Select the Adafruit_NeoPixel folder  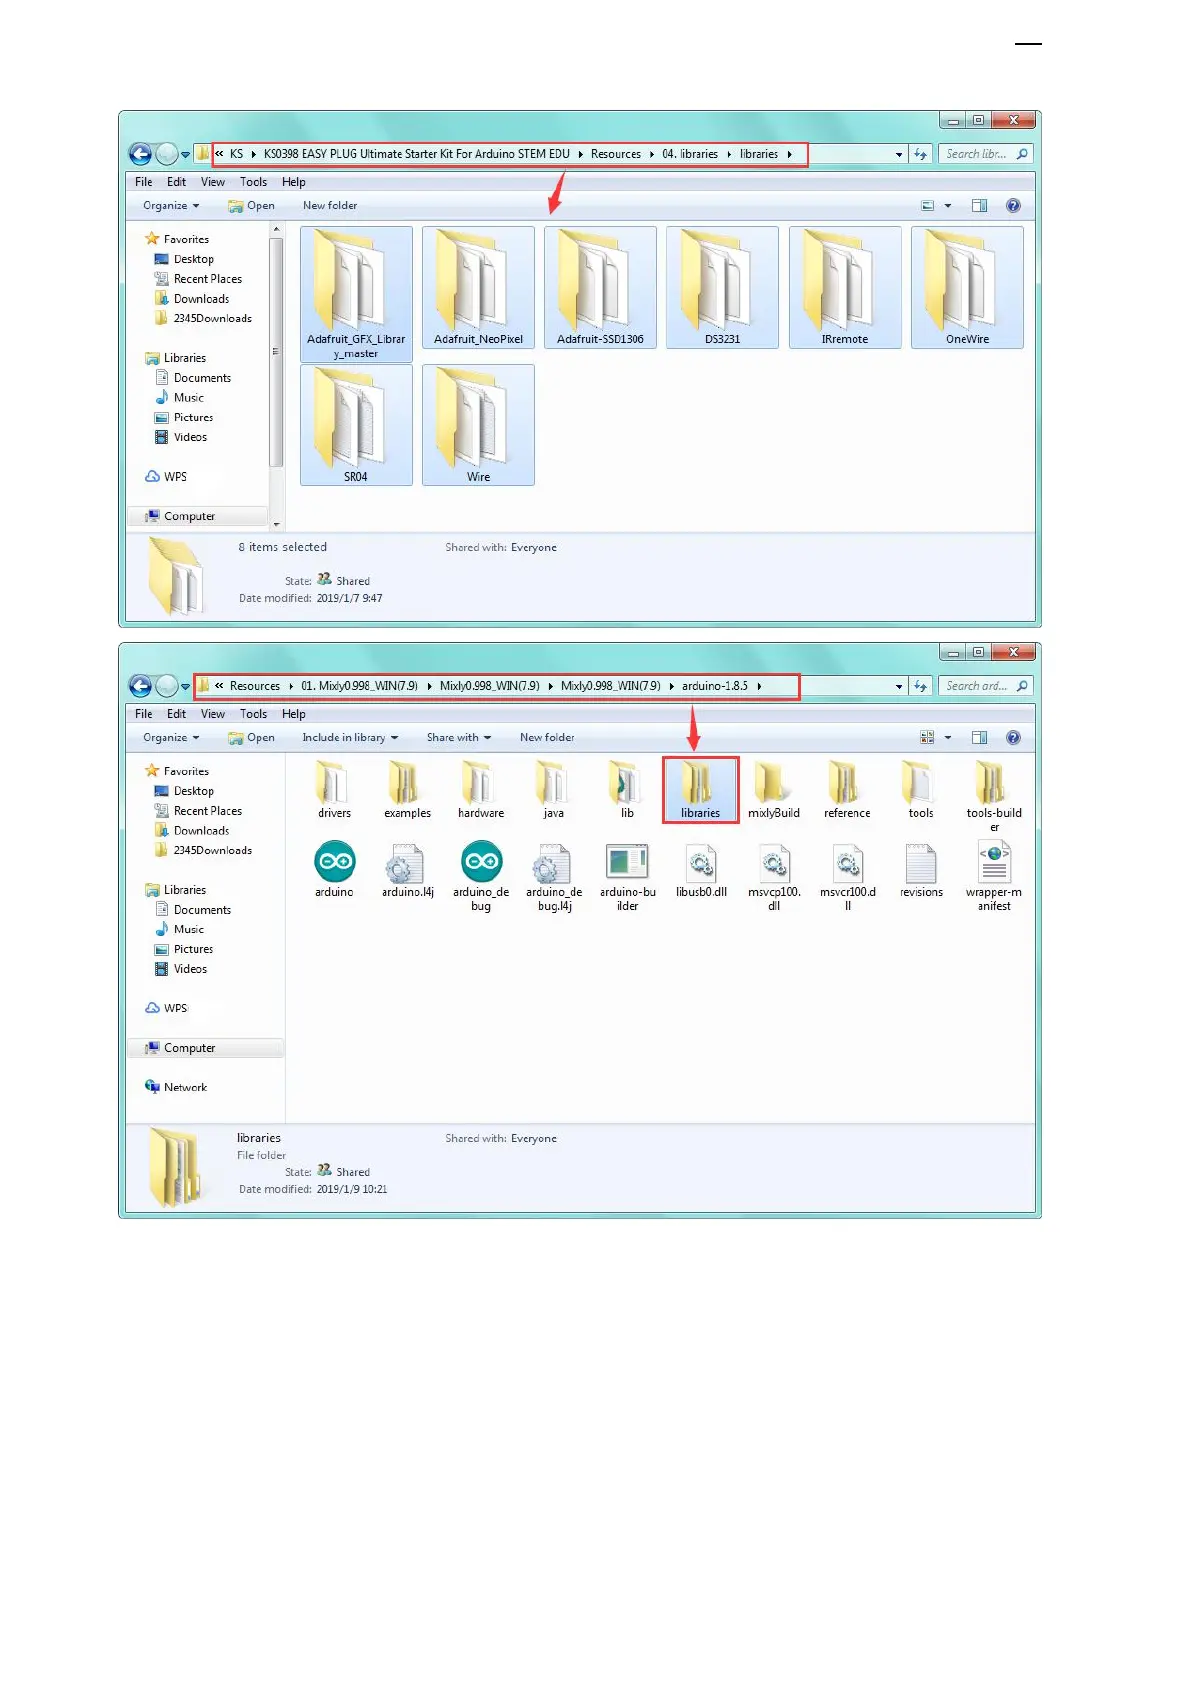tap(478, 287)
